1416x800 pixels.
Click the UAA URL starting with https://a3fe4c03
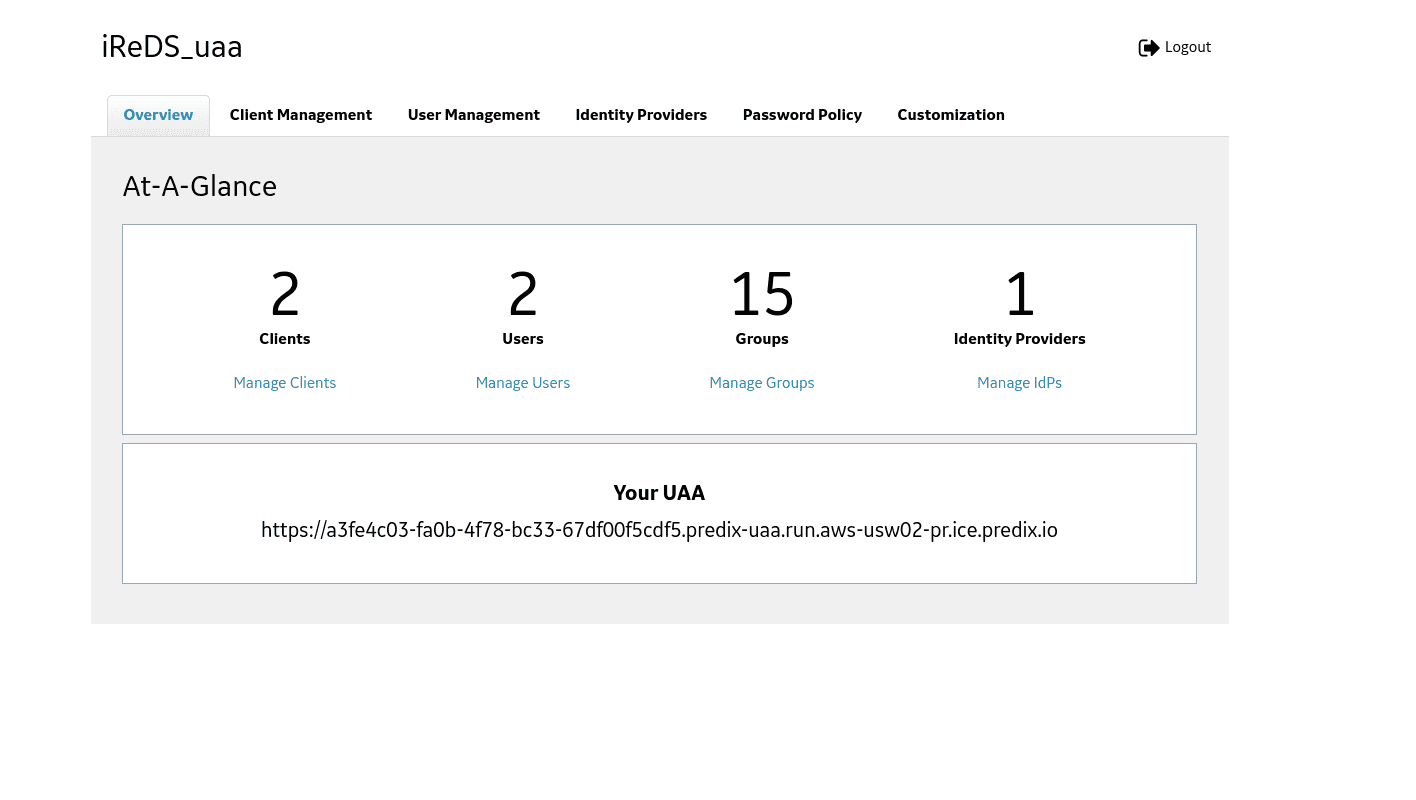(659, 530)
